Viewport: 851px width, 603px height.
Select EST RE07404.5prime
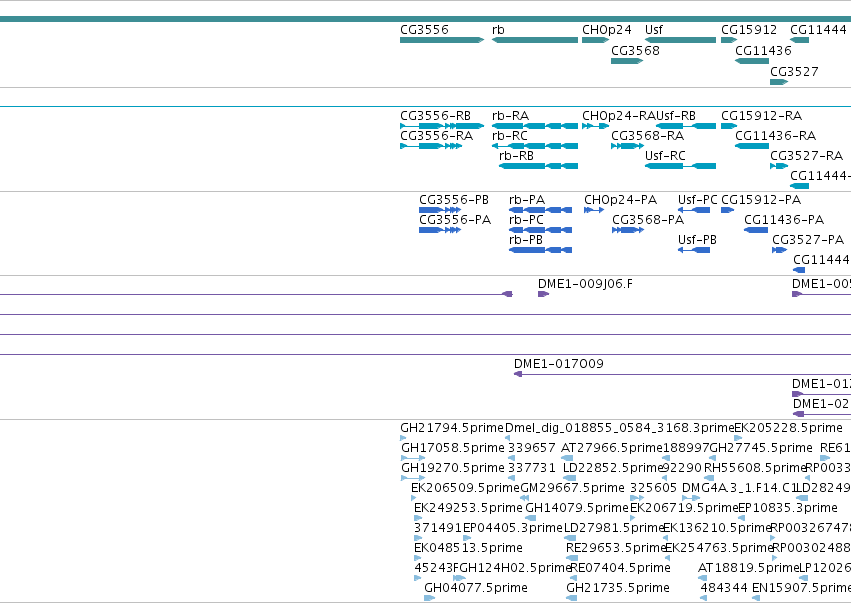tap(575, 578)
